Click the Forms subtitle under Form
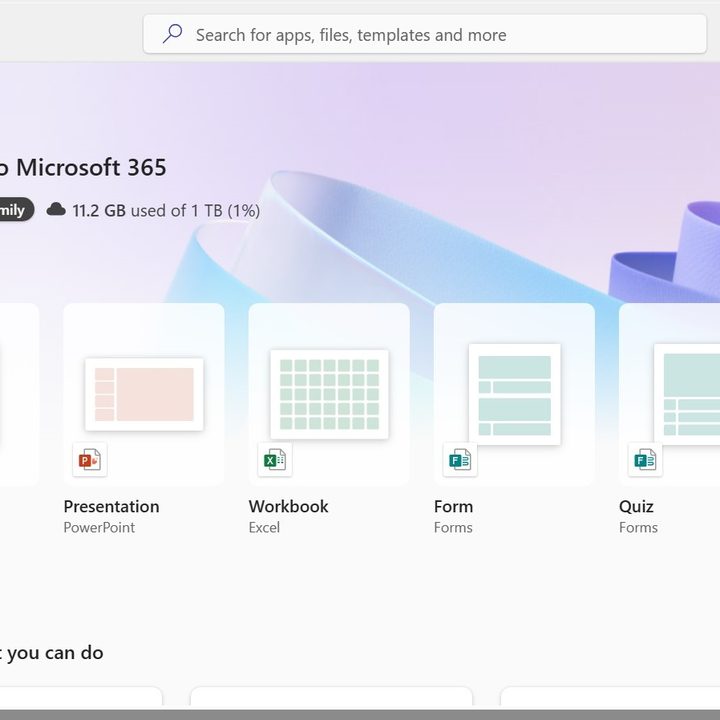This screenshot has height=720, width=720. click(x=453, y=527)
